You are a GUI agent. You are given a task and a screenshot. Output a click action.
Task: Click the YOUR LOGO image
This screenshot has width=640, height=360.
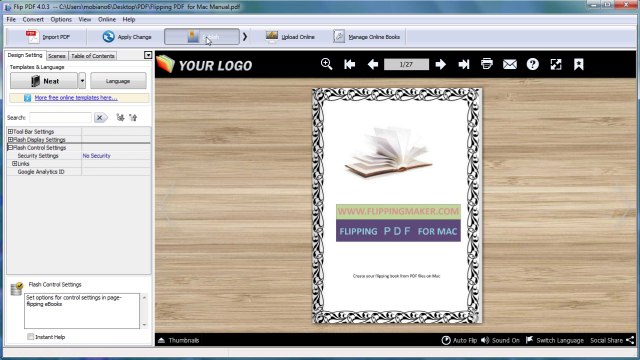pos(204,64)
